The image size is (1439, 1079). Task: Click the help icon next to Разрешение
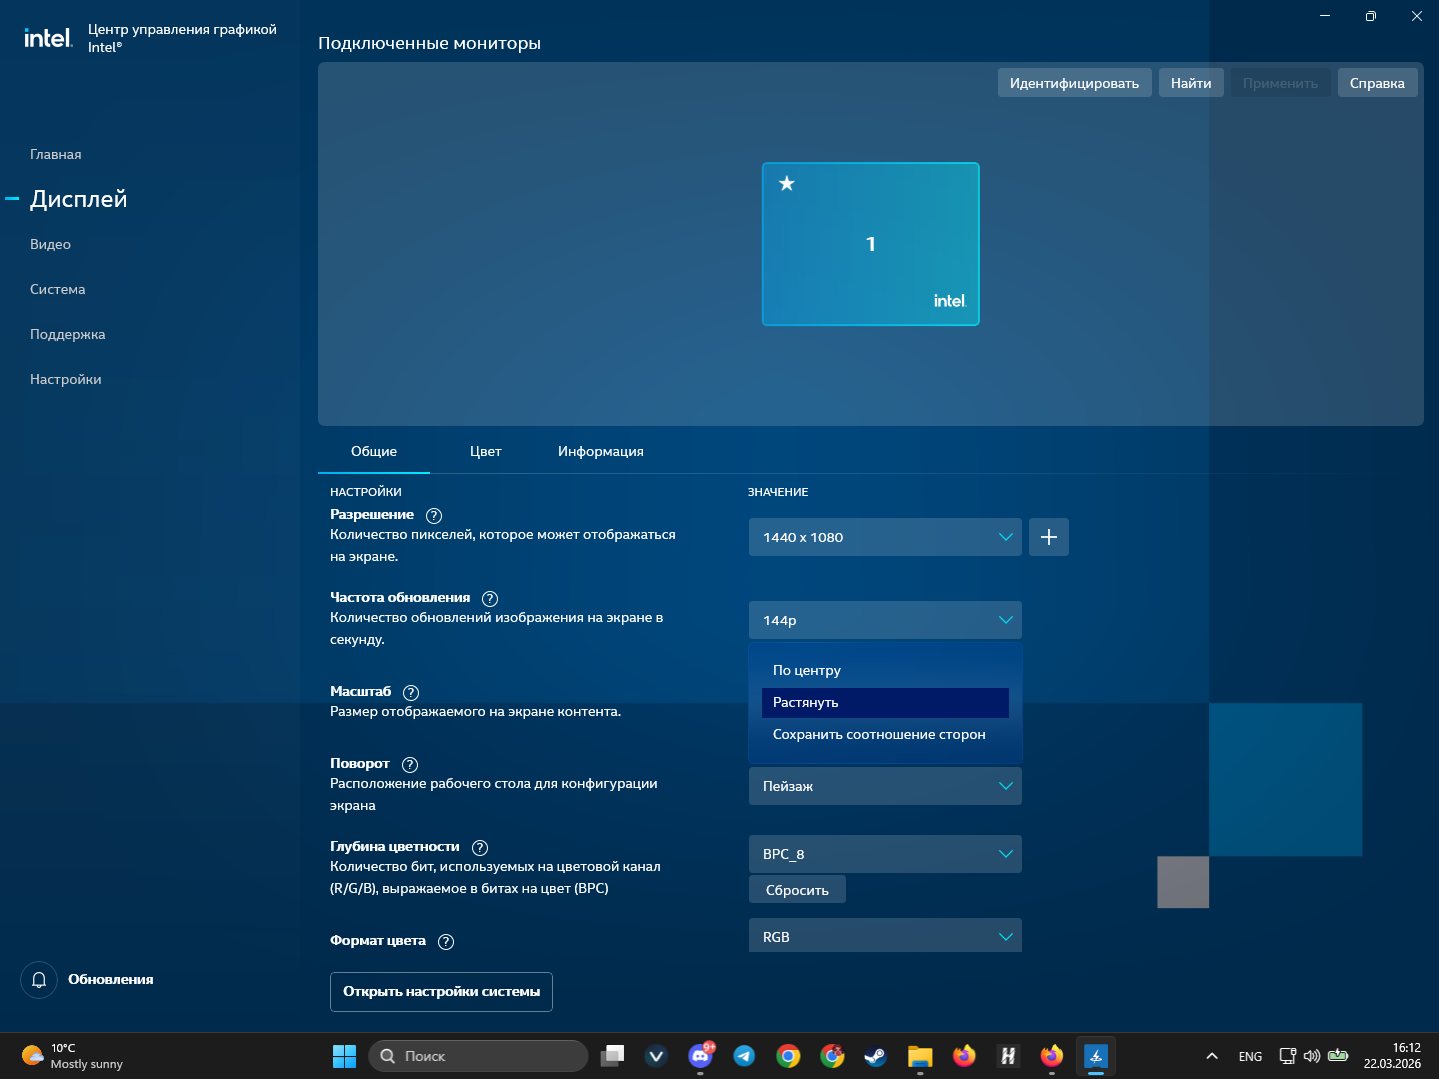(434, 516)
